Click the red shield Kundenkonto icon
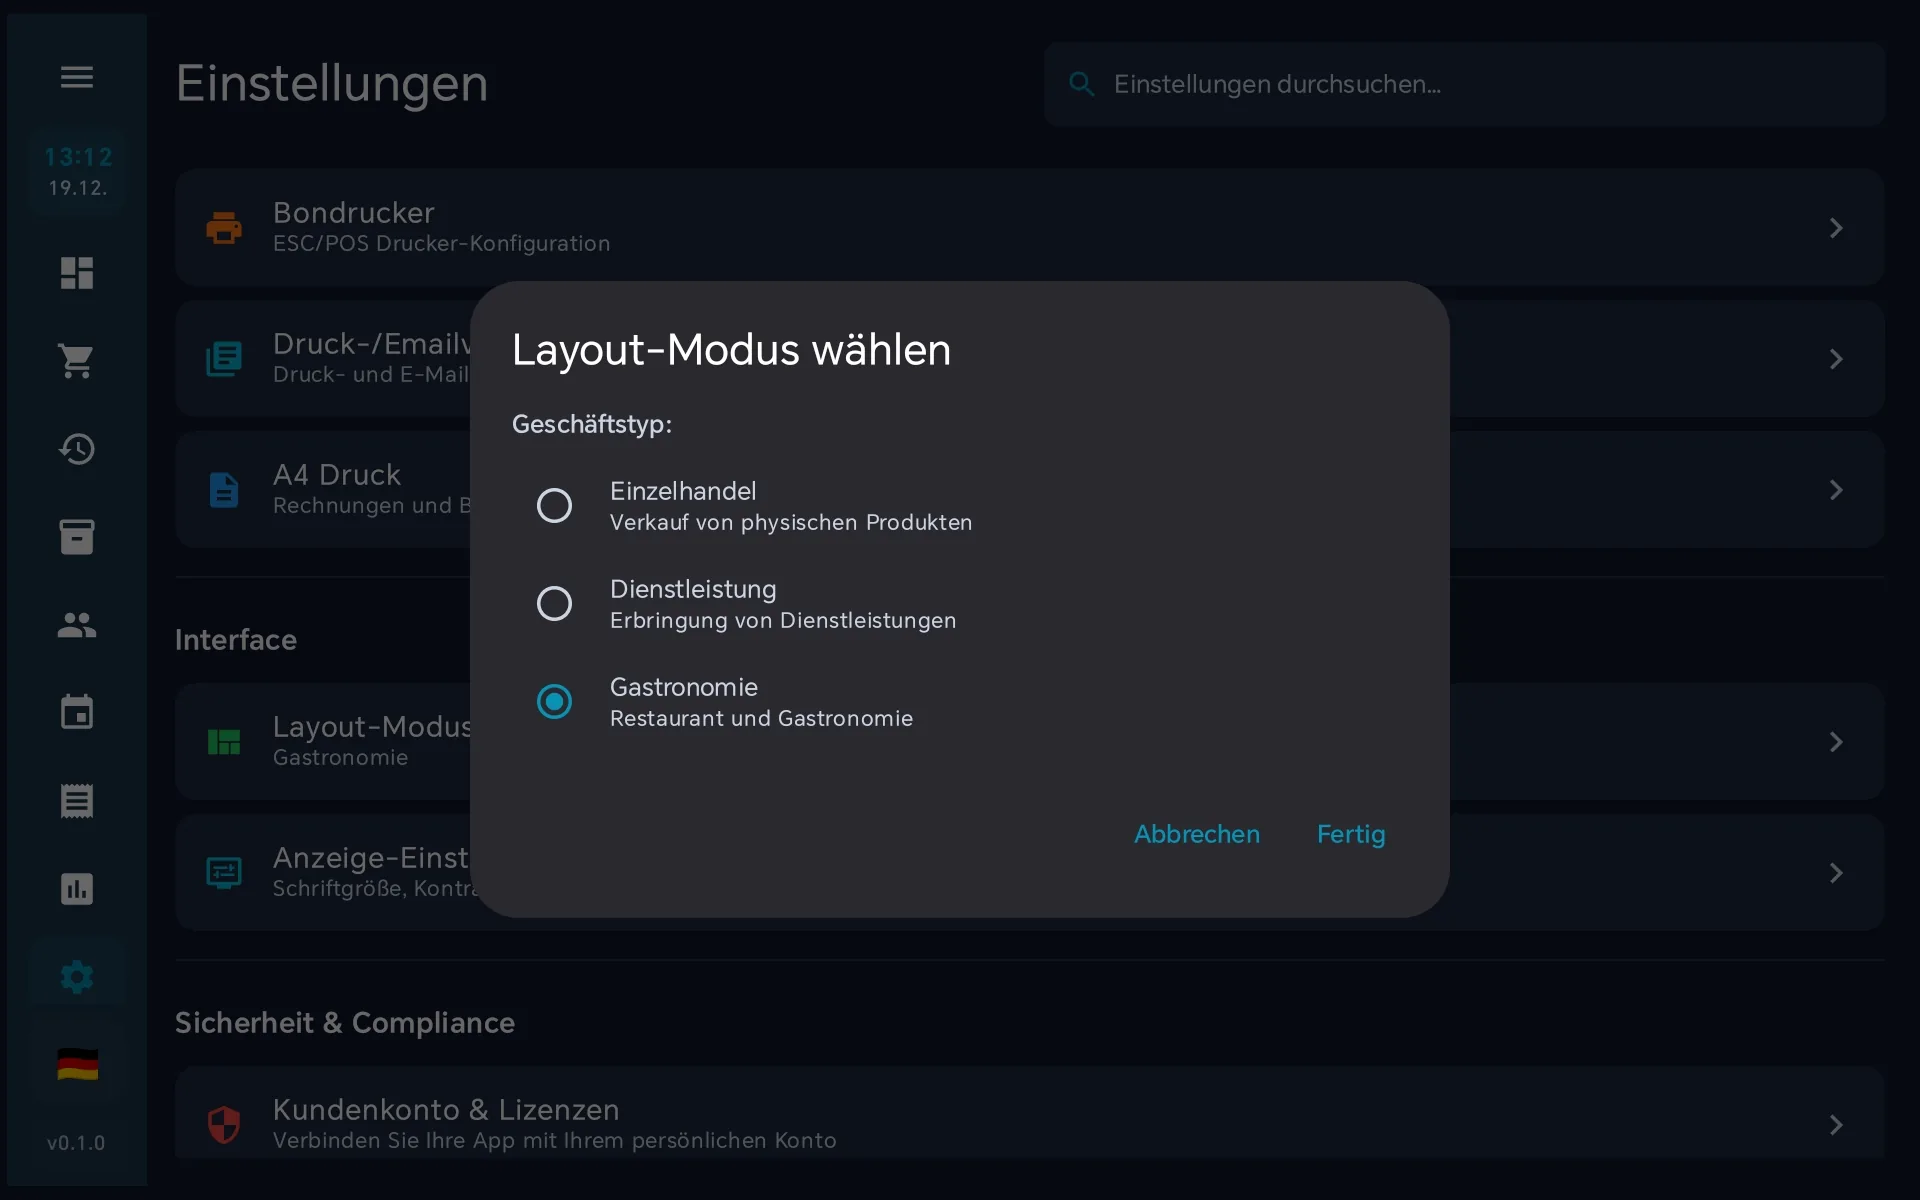The height and width of the screenshot is (1200, 1920). tap(224, 1125)
